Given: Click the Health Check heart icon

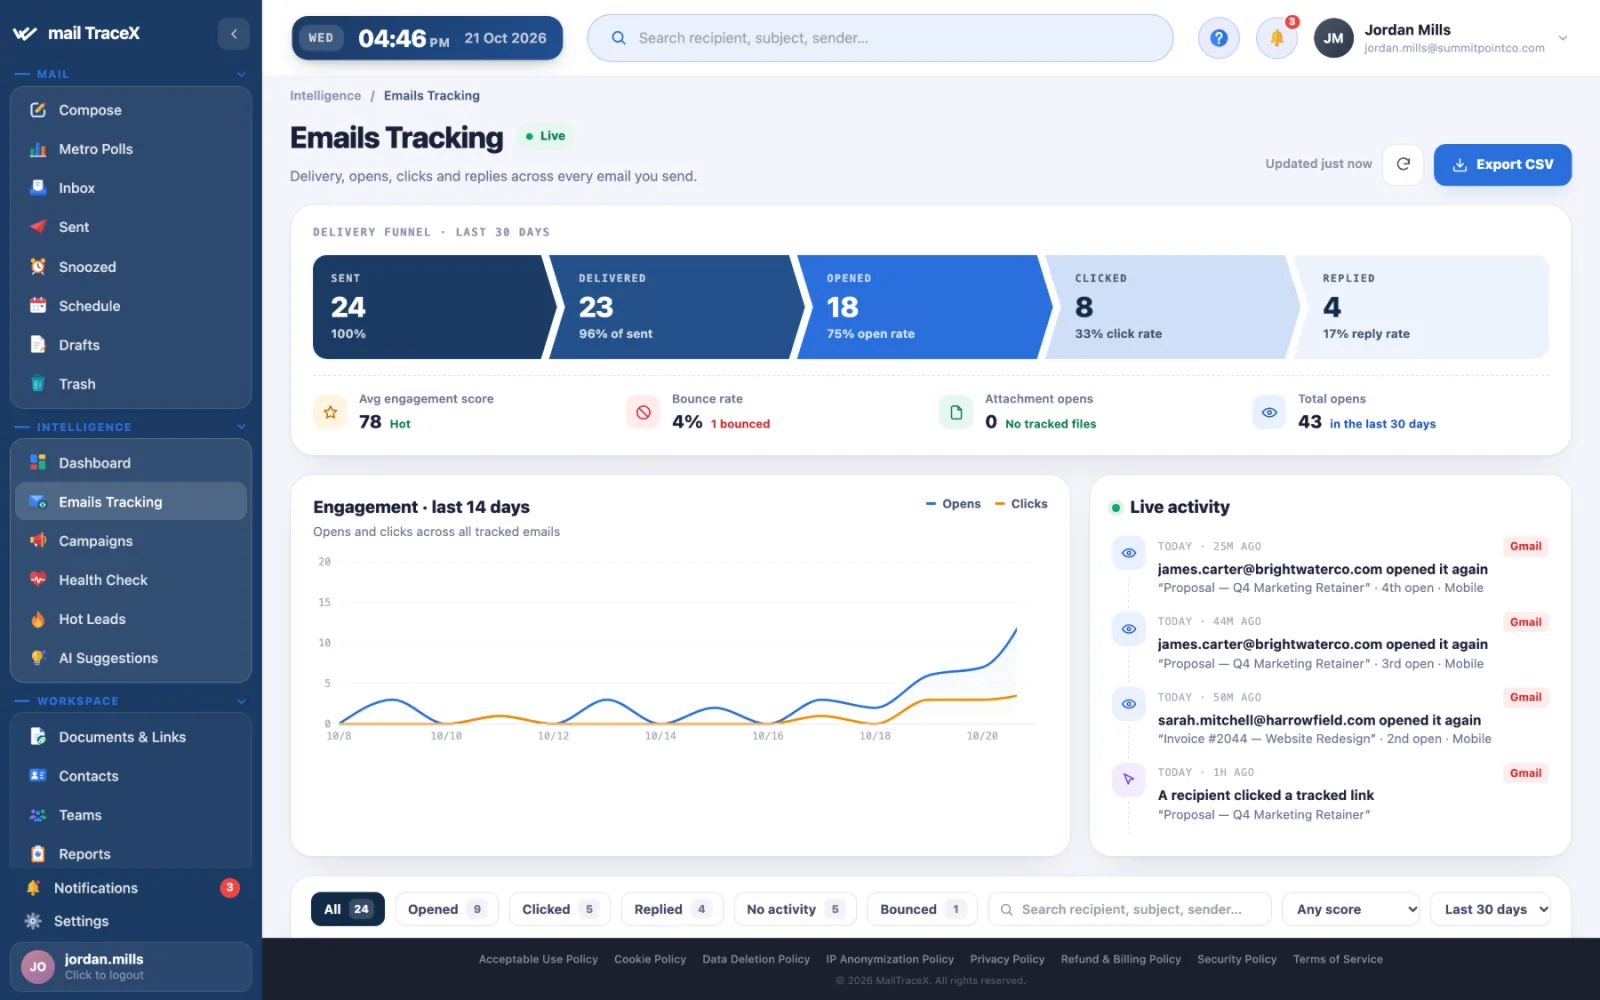Looking at the screenshot, I should (x=38, y=580).
